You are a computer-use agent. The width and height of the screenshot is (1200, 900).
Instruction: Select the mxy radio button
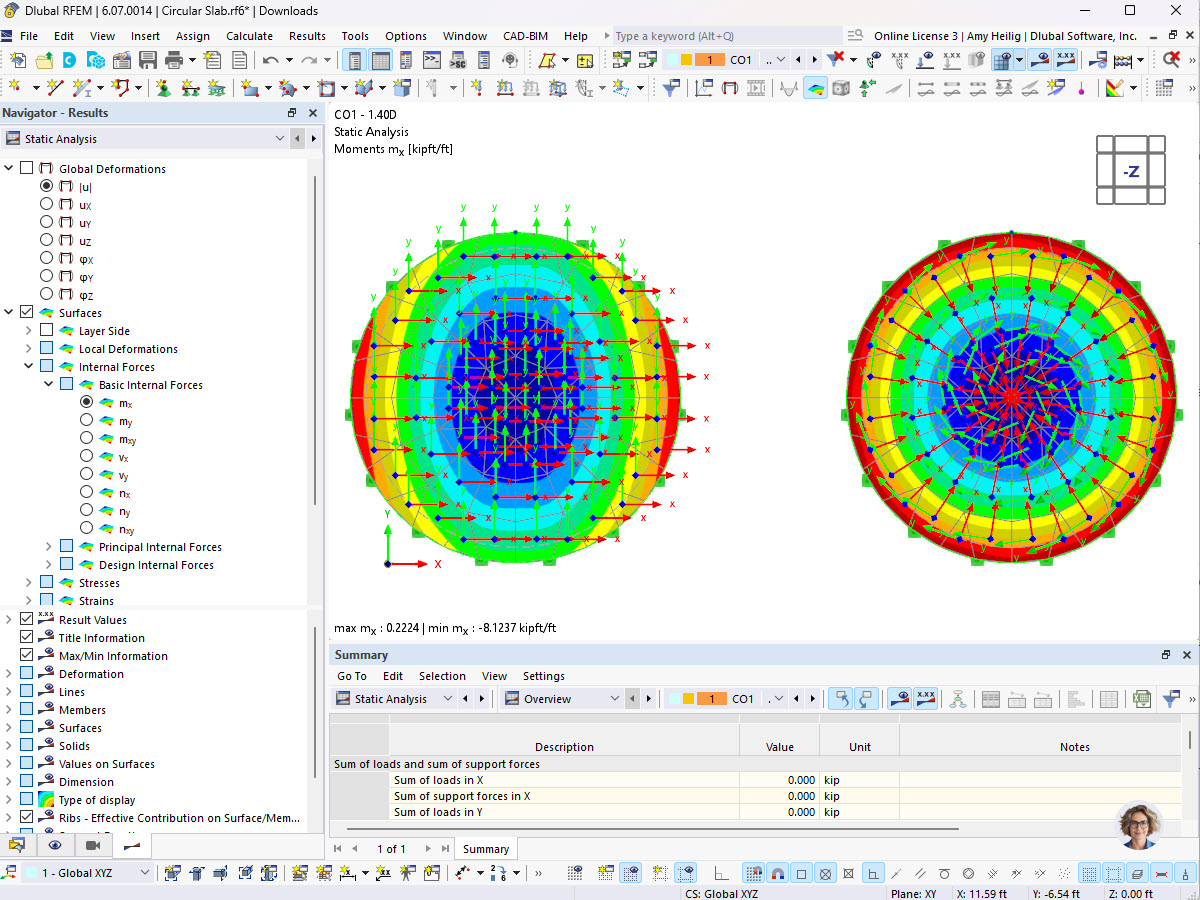(x=86, y=438)
